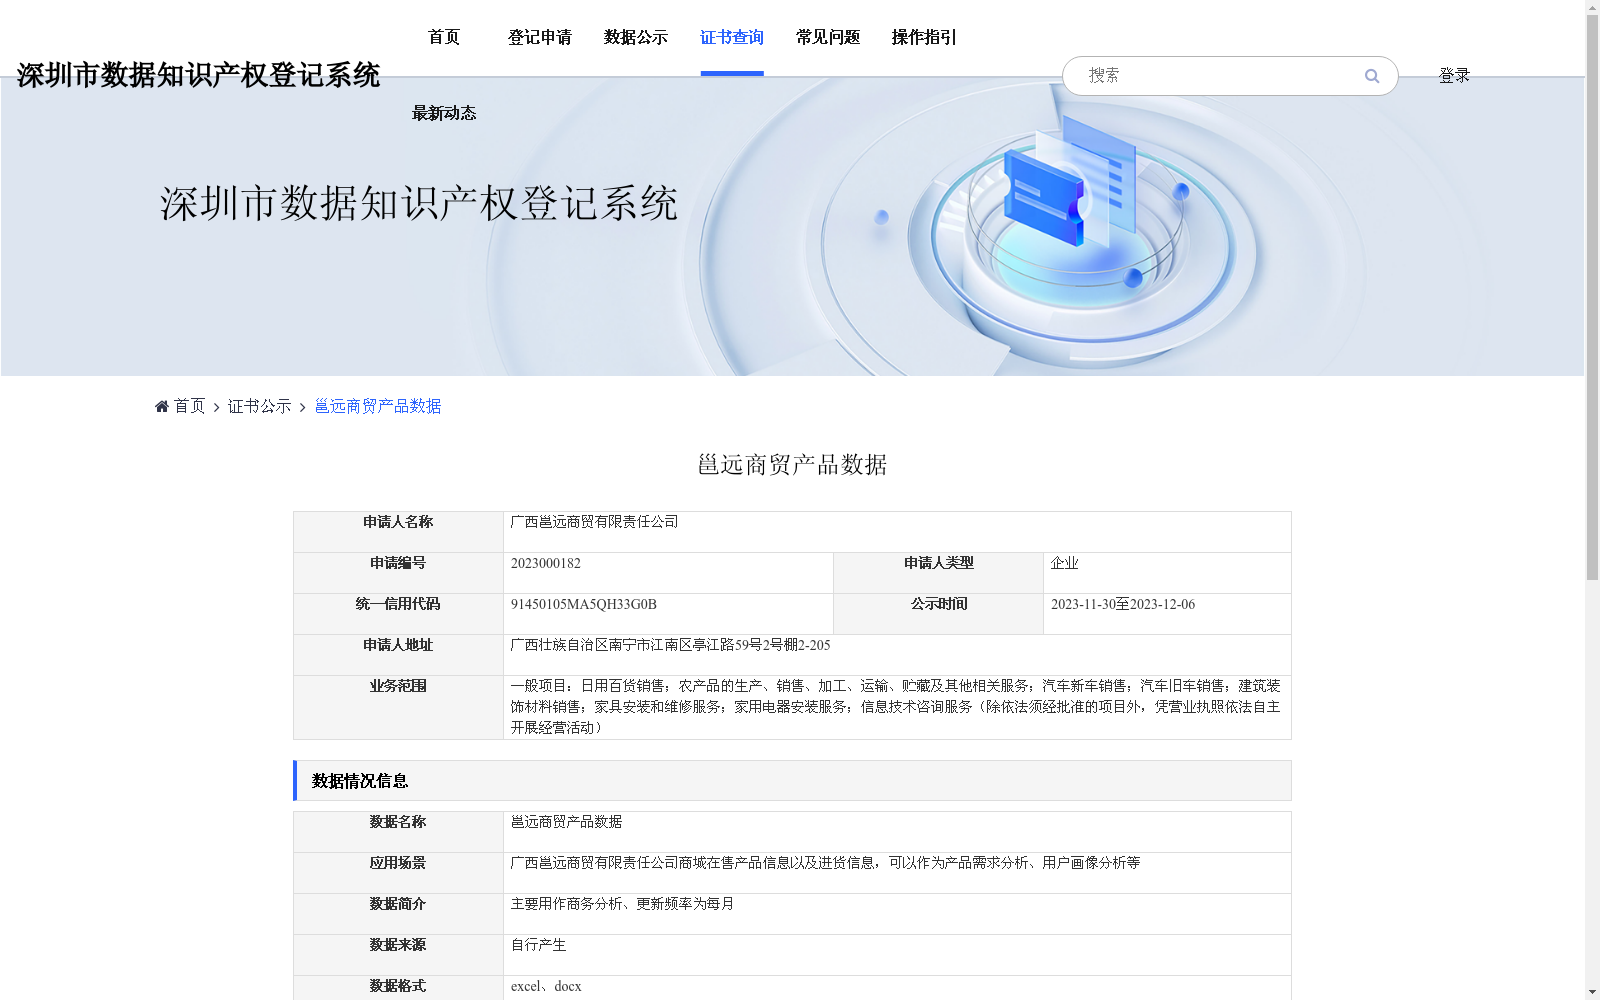Image resolution: width=1600 pixels, height=1000 pixels.
Task: Click the 申请人地址 label cell
Action: 398,655
